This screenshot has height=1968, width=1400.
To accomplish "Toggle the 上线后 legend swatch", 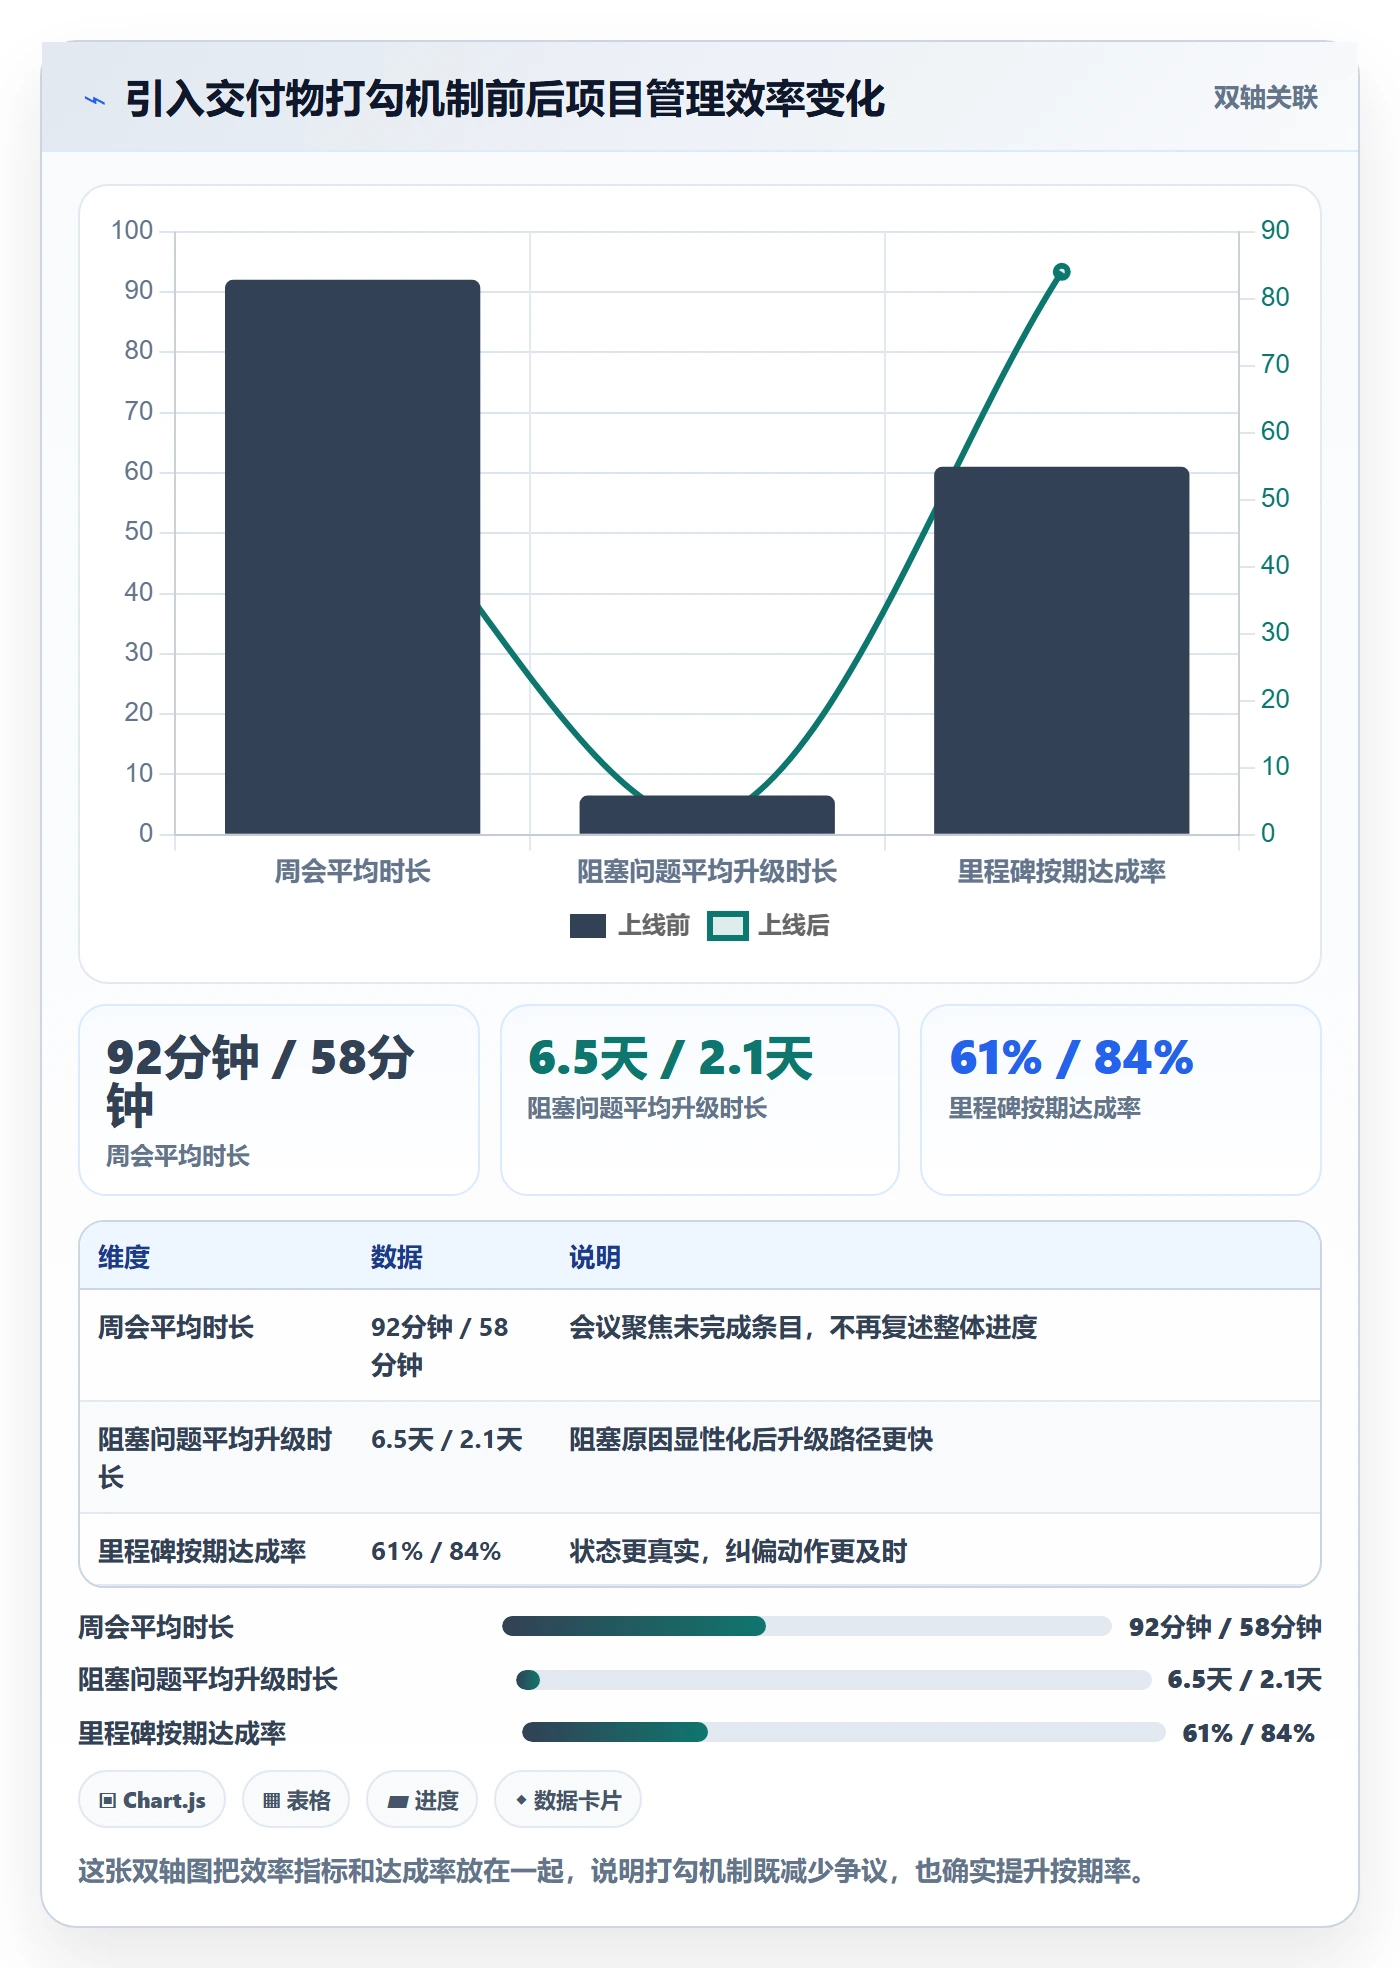I will click(x=728, y=926).
